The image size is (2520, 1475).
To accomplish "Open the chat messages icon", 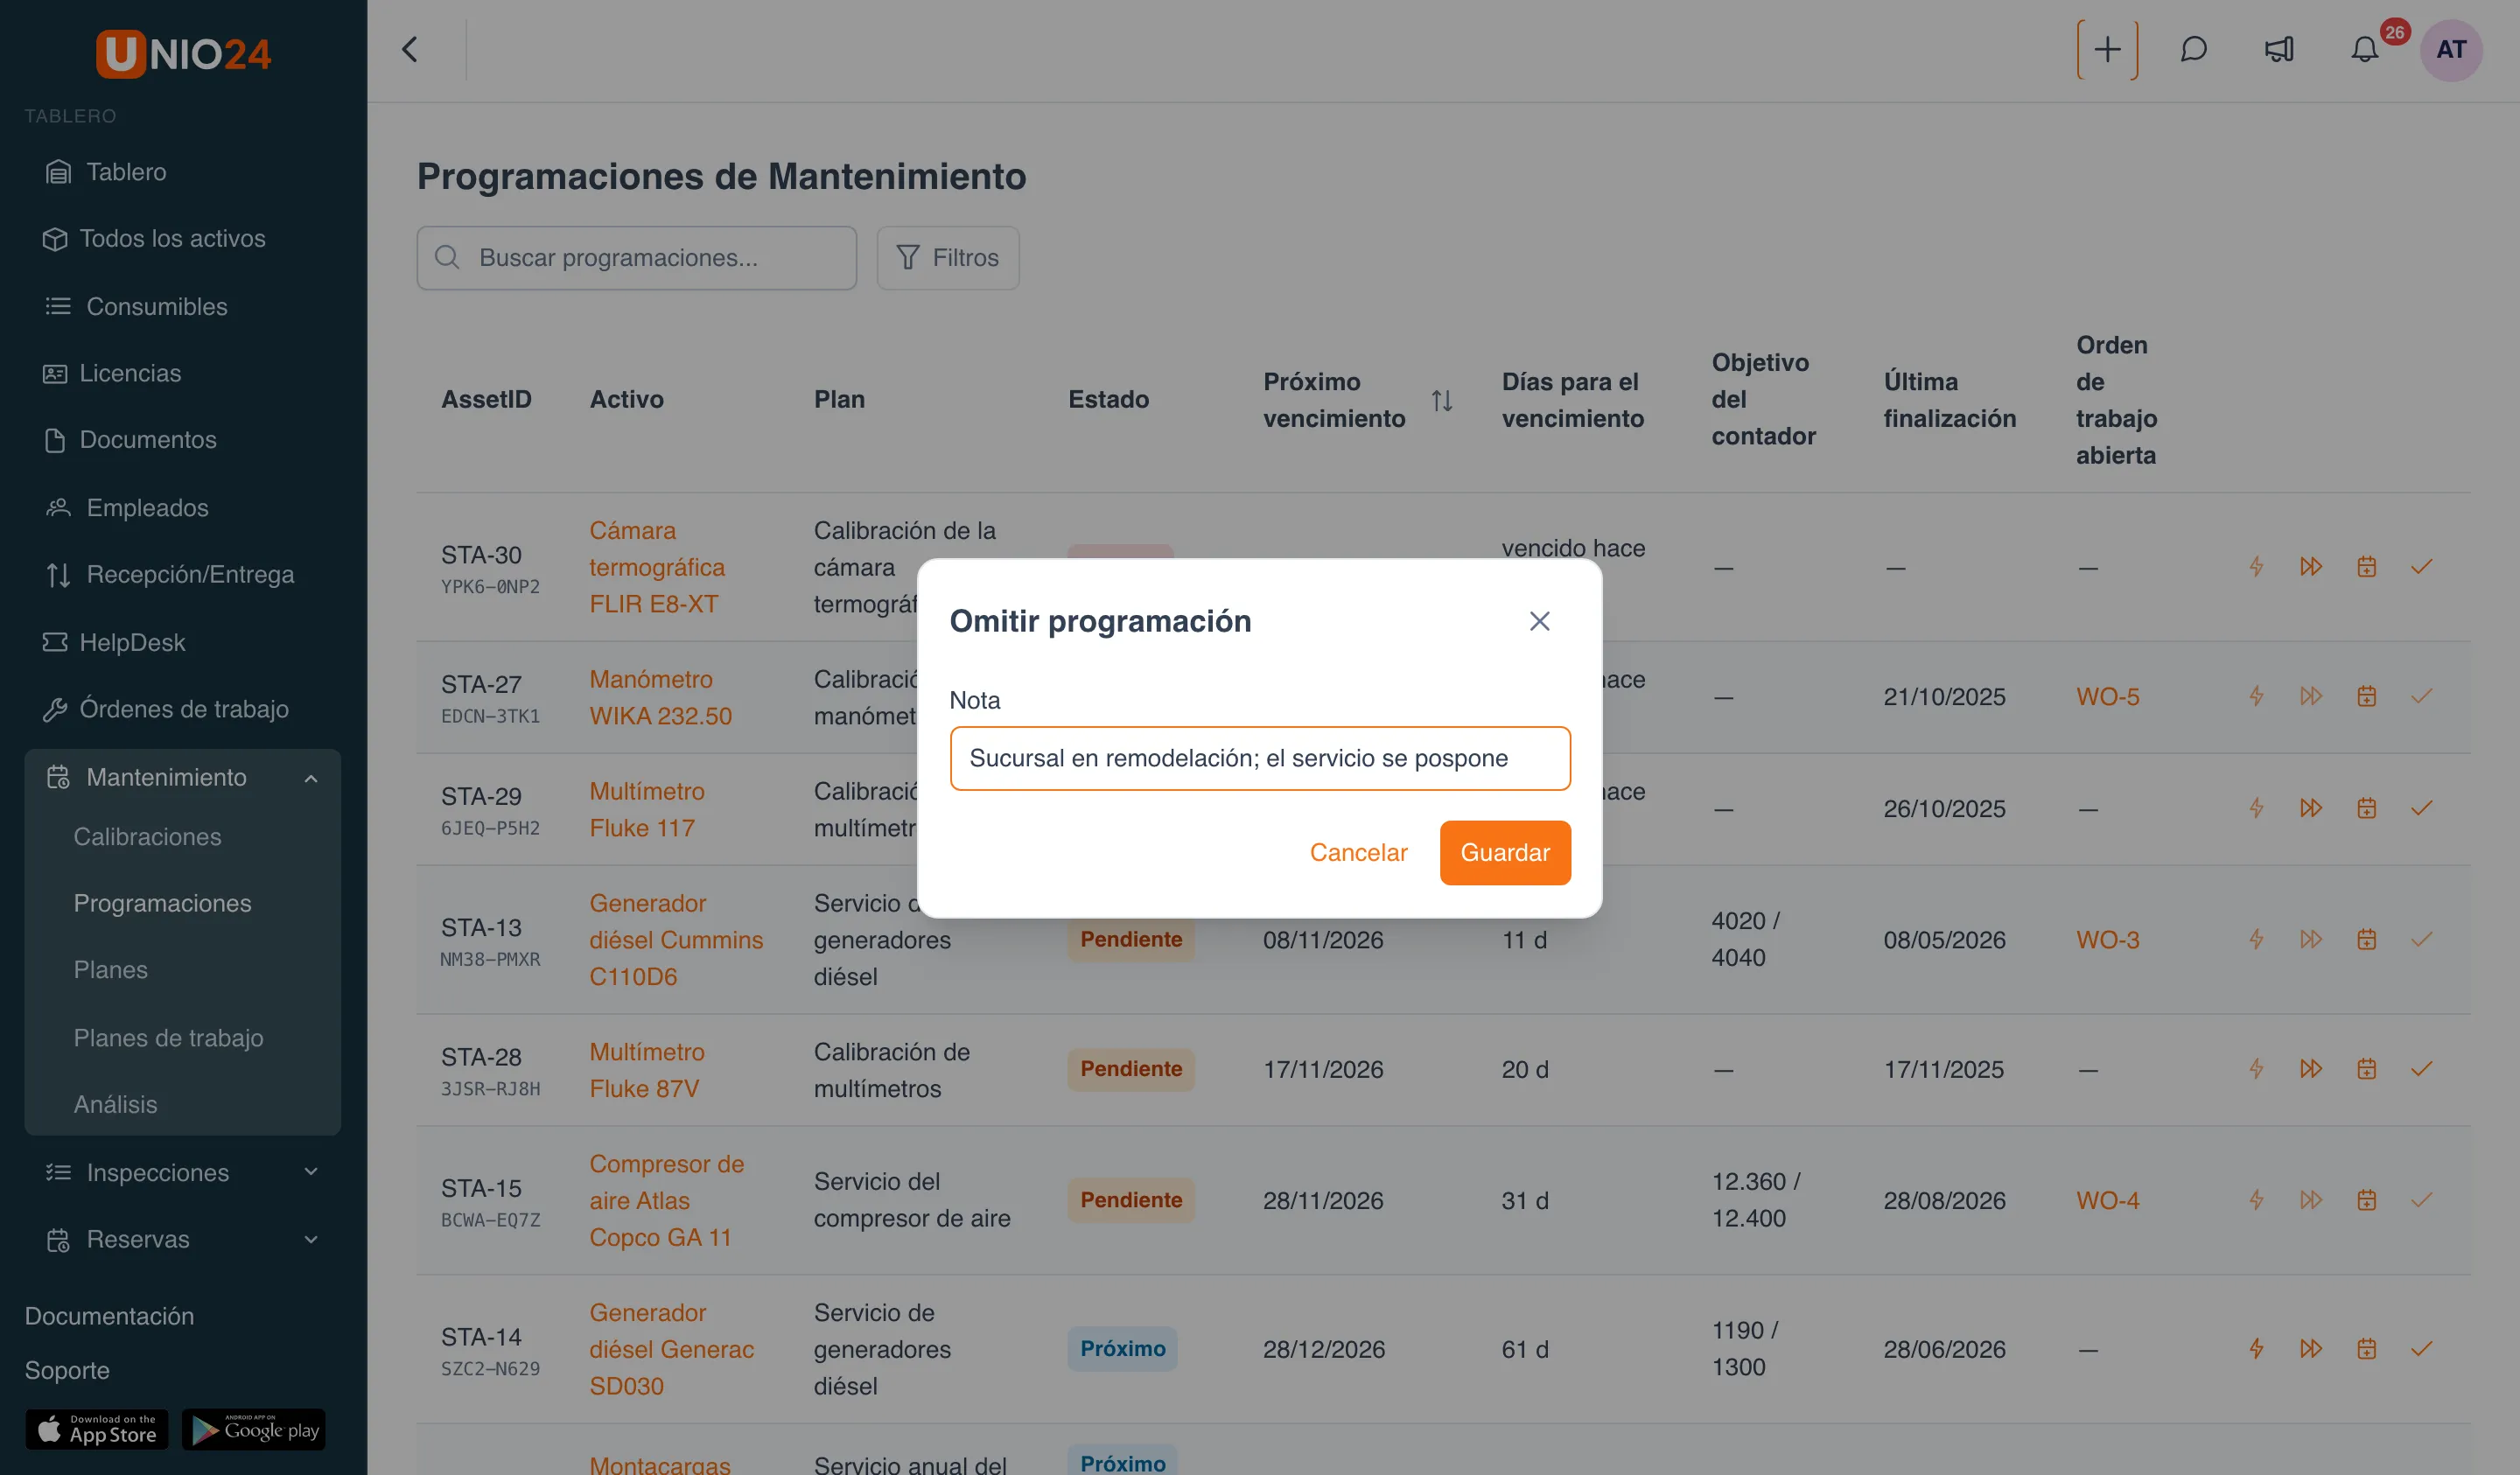I will [x=2193, y=49].
